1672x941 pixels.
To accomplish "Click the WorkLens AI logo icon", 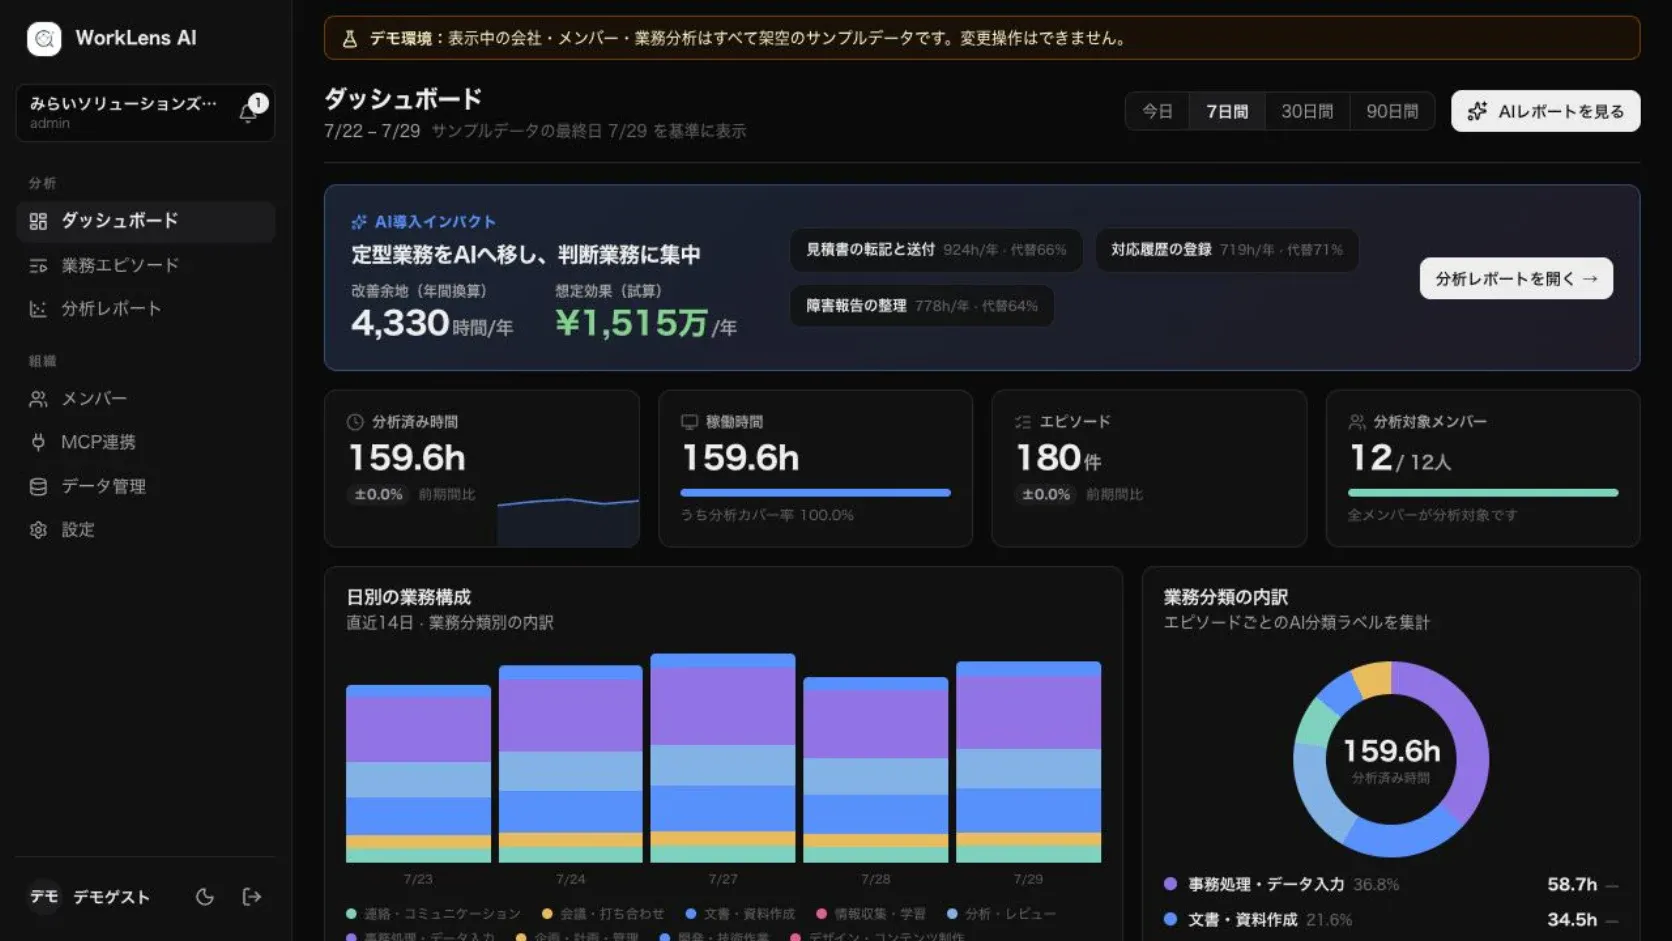I will (x=44, y=38).
